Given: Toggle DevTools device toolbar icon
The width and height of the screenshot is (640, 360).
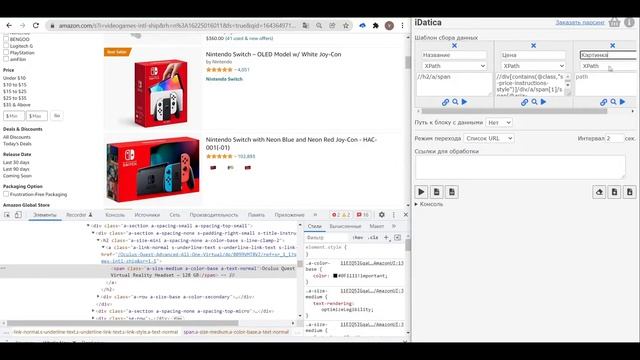Looking at the screenshot, I should click(x=18, y=215).
